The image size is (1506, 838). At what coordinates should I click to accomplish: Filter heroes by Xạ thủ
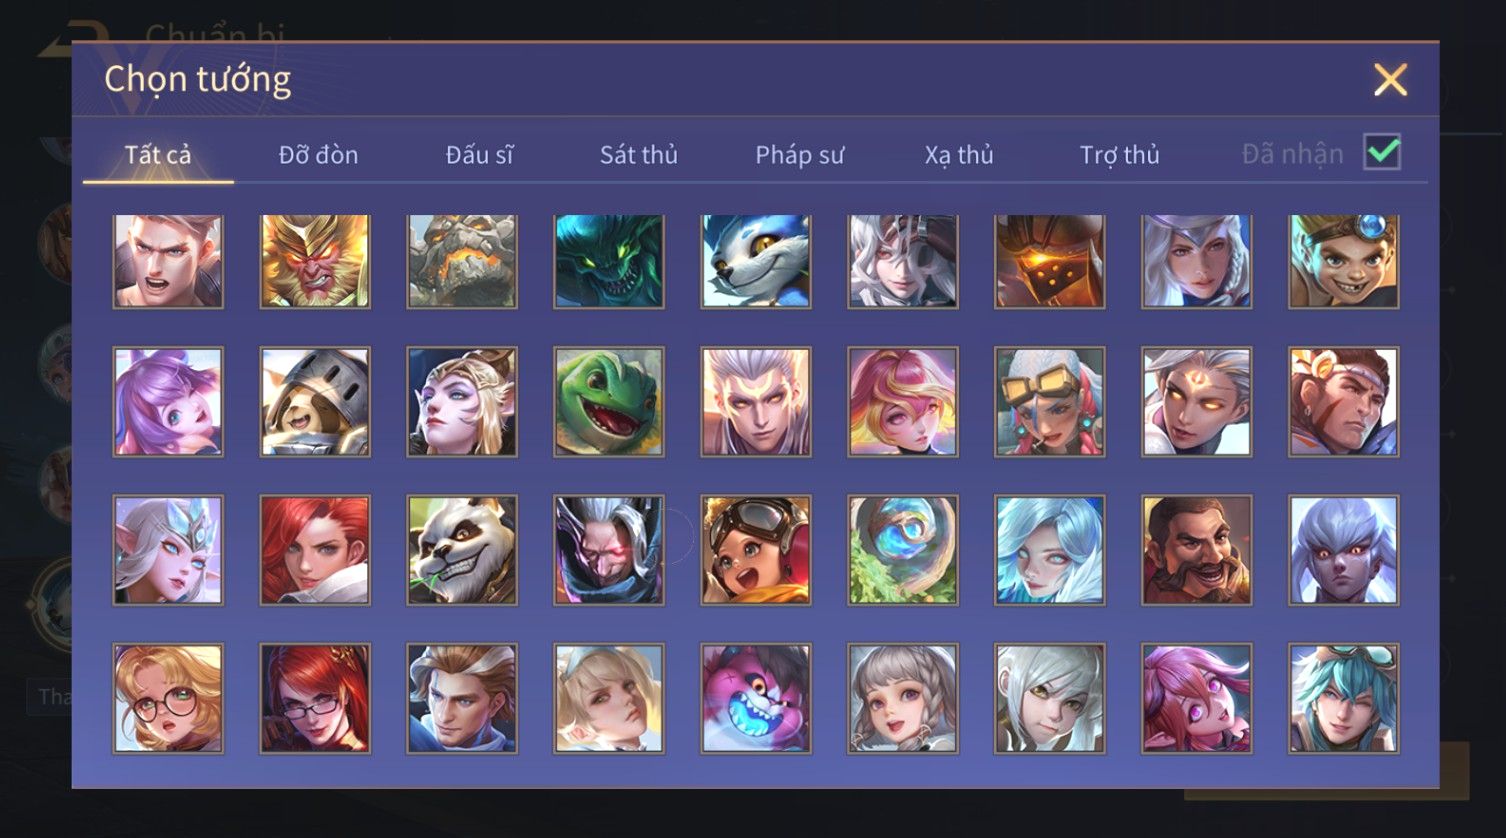(x=959, y=155)
